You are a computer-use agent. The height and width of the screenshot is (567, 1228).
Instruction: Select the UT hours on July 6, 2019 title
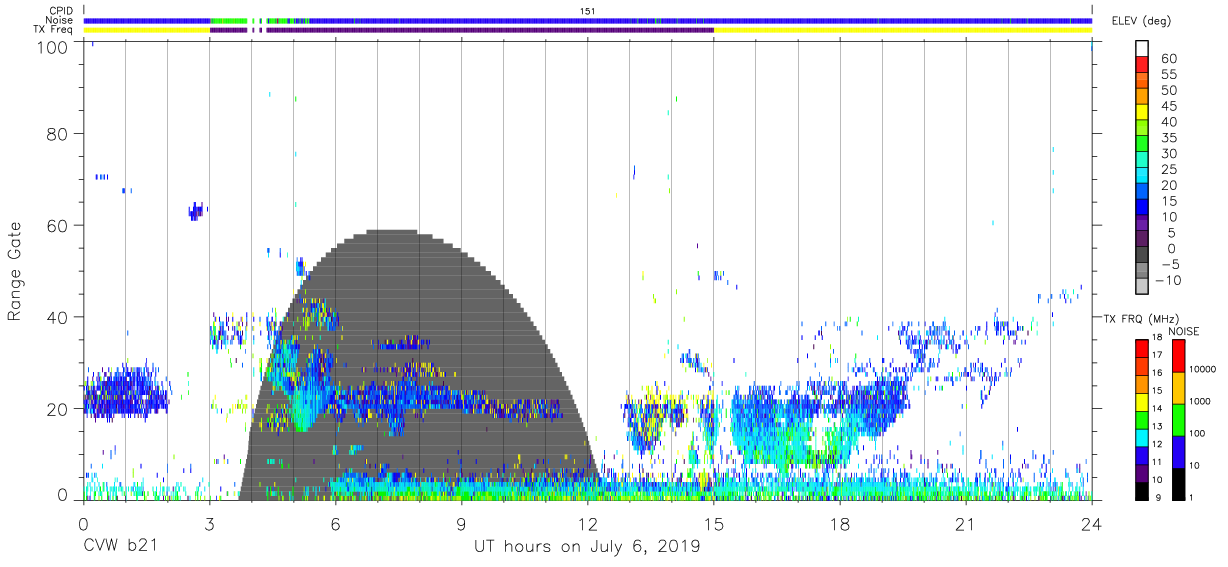[587, 547]
